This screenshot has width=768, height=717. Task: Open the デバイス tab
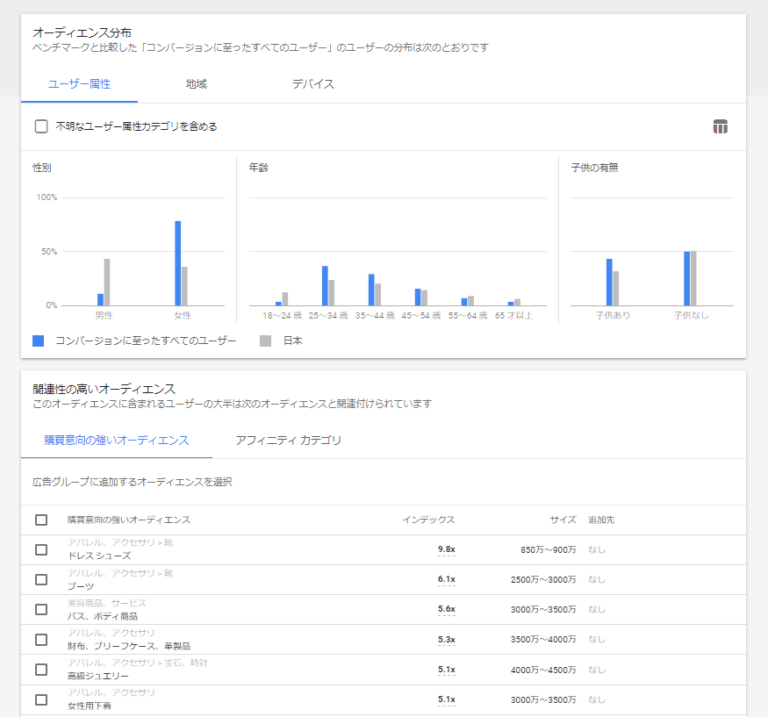point(313,84)
